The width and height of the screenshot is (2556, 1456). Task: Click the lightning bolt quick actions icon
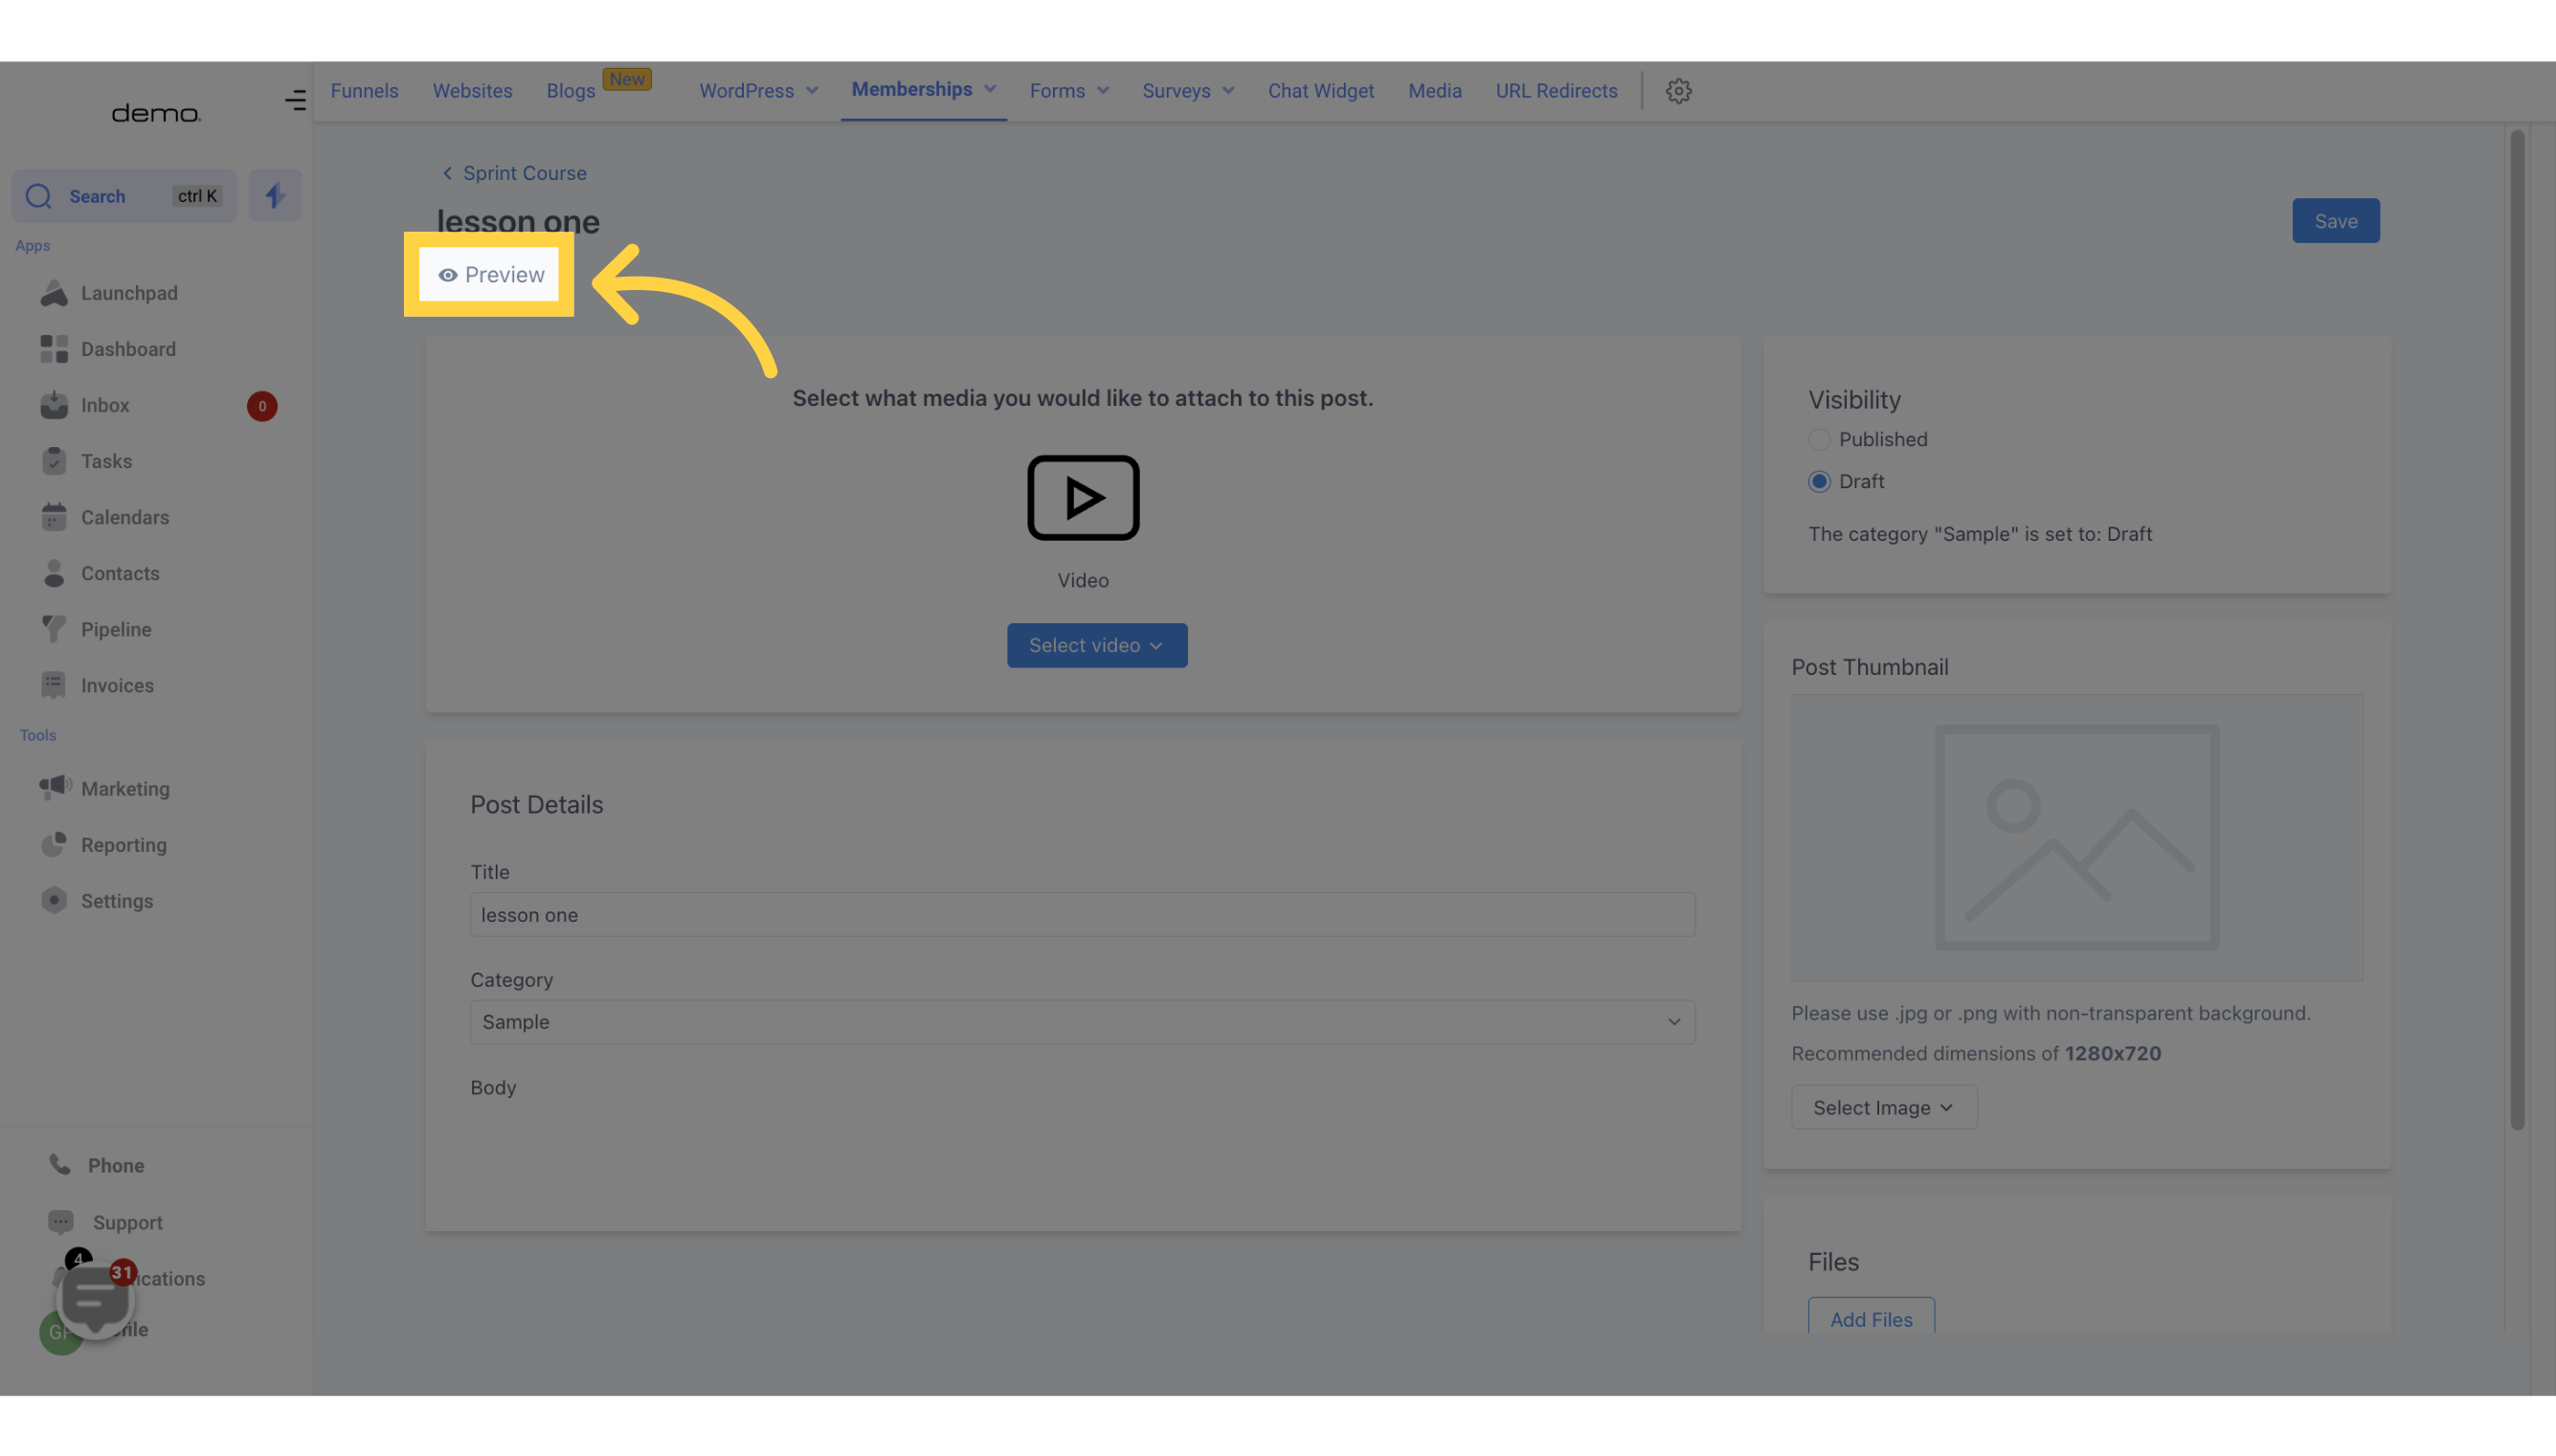pos(275,196)
